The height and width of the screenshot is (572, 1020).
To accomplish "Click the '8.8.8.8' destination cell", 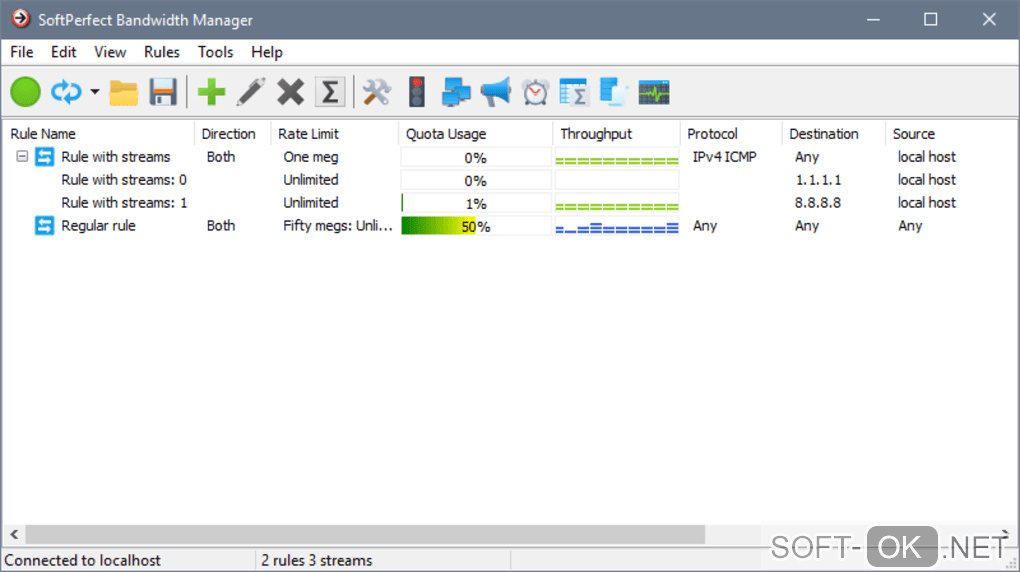I will pyautogui.click(x=818, y=203).
